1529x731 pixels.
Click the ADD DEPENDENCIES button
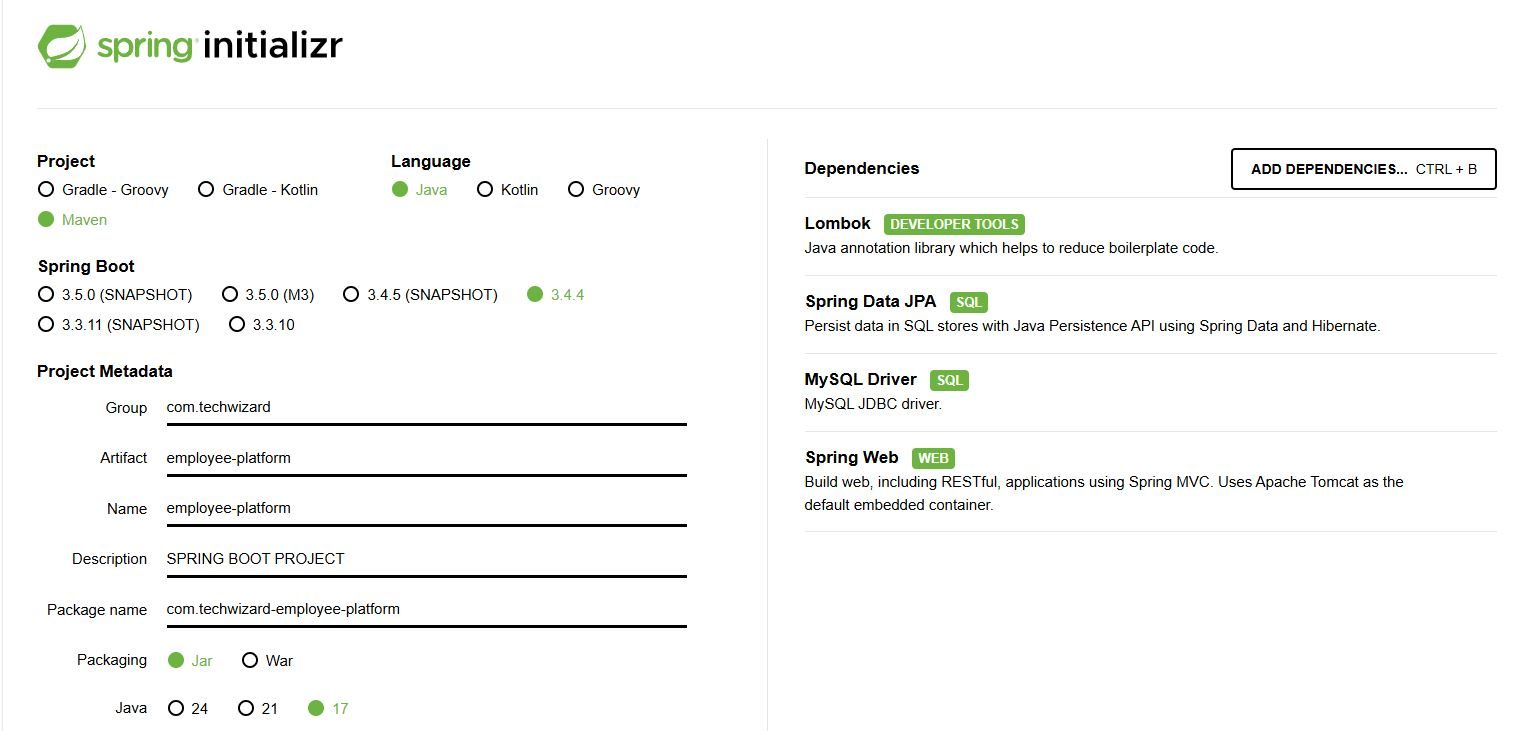click(x=1362, y=169)
